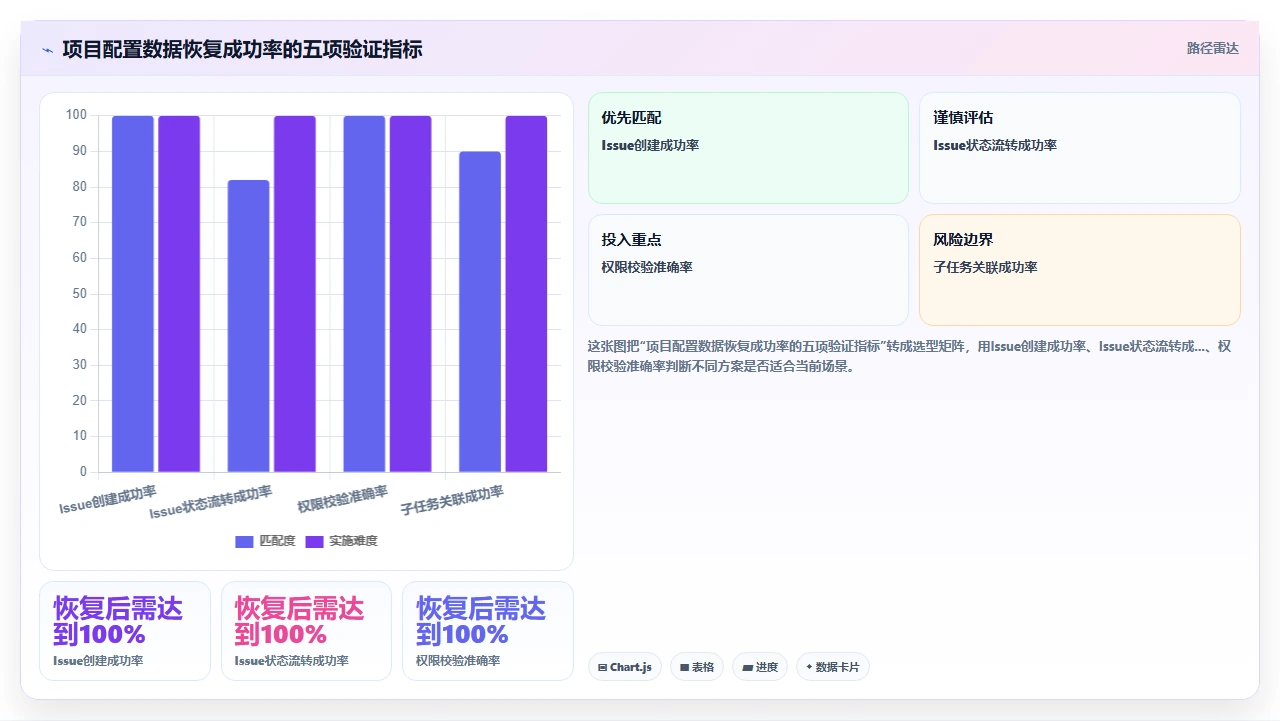Toggle the 匹配度 legend swatch

coord(245,541)
